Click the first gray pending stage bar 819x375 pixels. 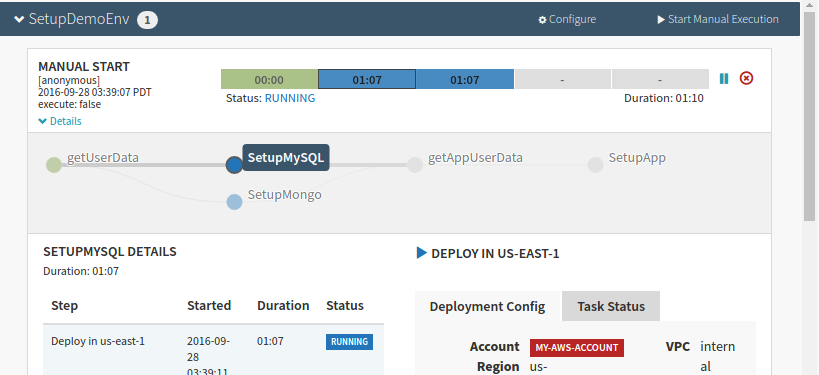click(563, 79)
